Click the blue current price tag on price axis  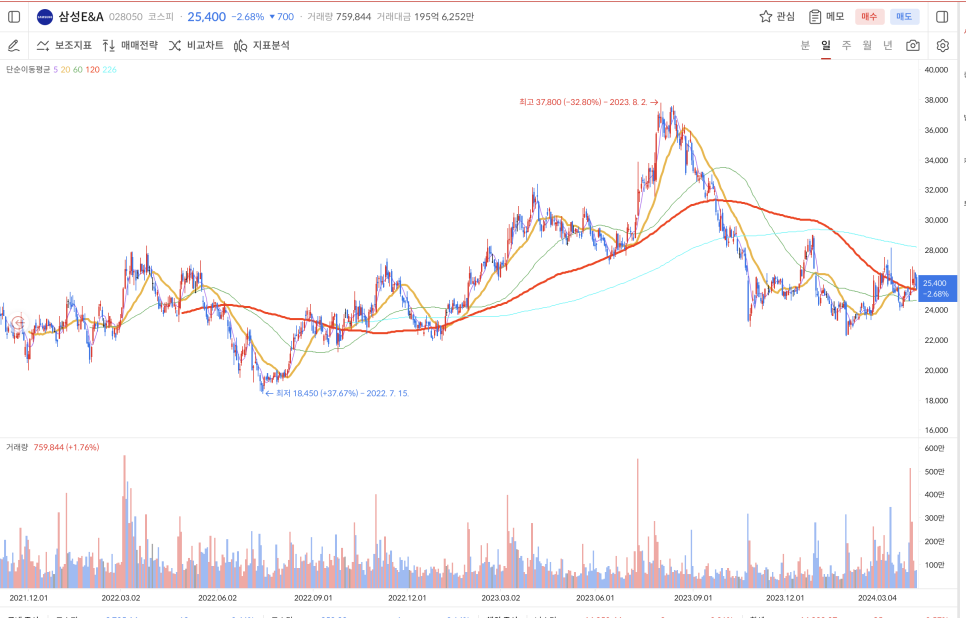click(938, 288)
